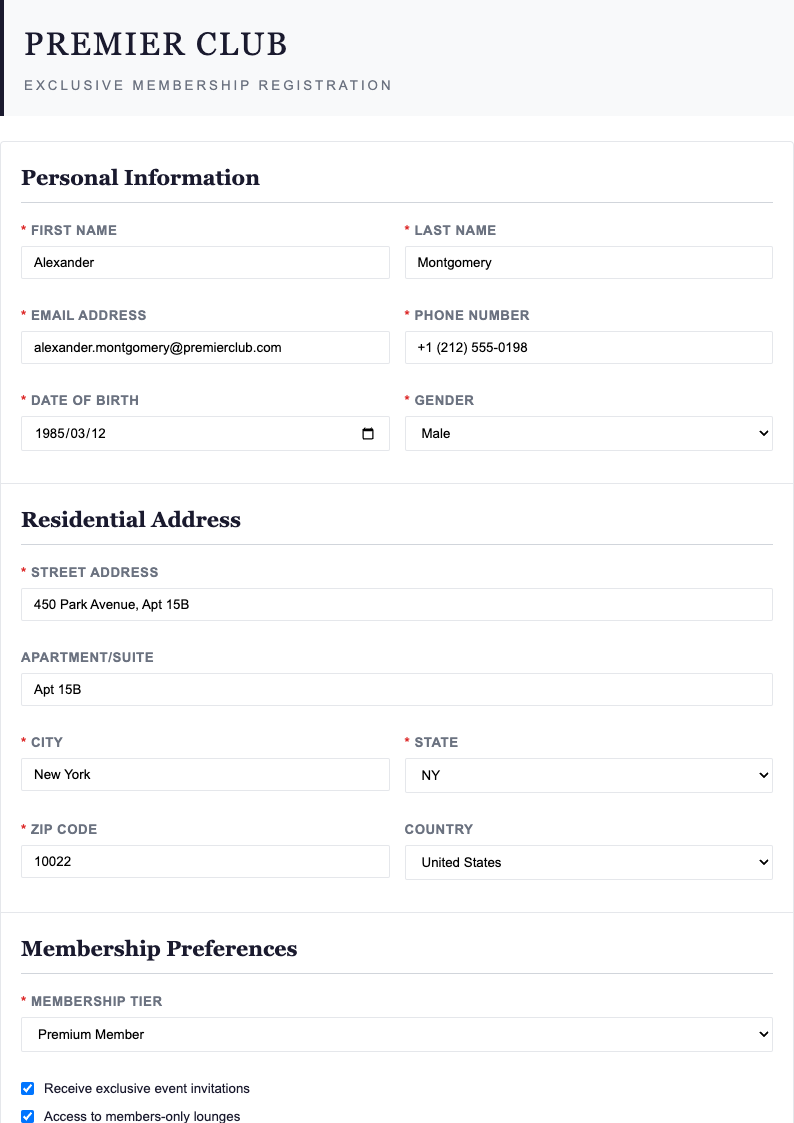Click the First Name input field
This screenshot has width=794, height=1123.
(205, 262)
